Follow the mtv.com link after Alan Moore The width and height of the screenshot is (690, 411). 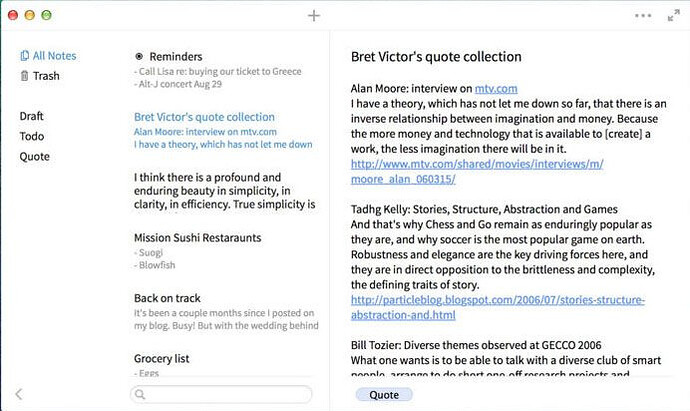tap(496, 90)
